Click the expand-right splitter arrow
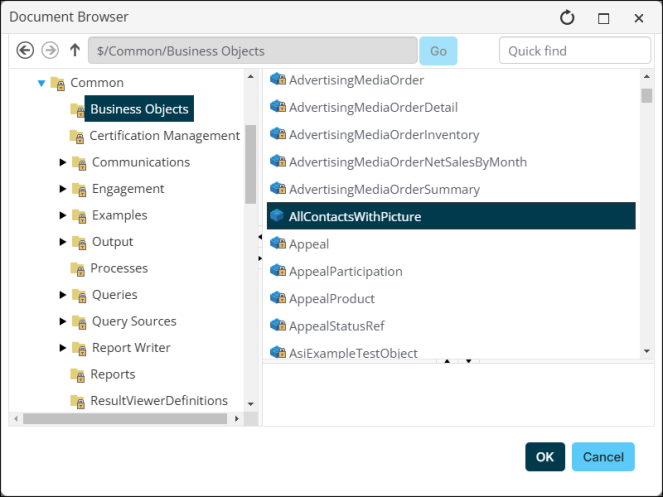 point(260,258)
